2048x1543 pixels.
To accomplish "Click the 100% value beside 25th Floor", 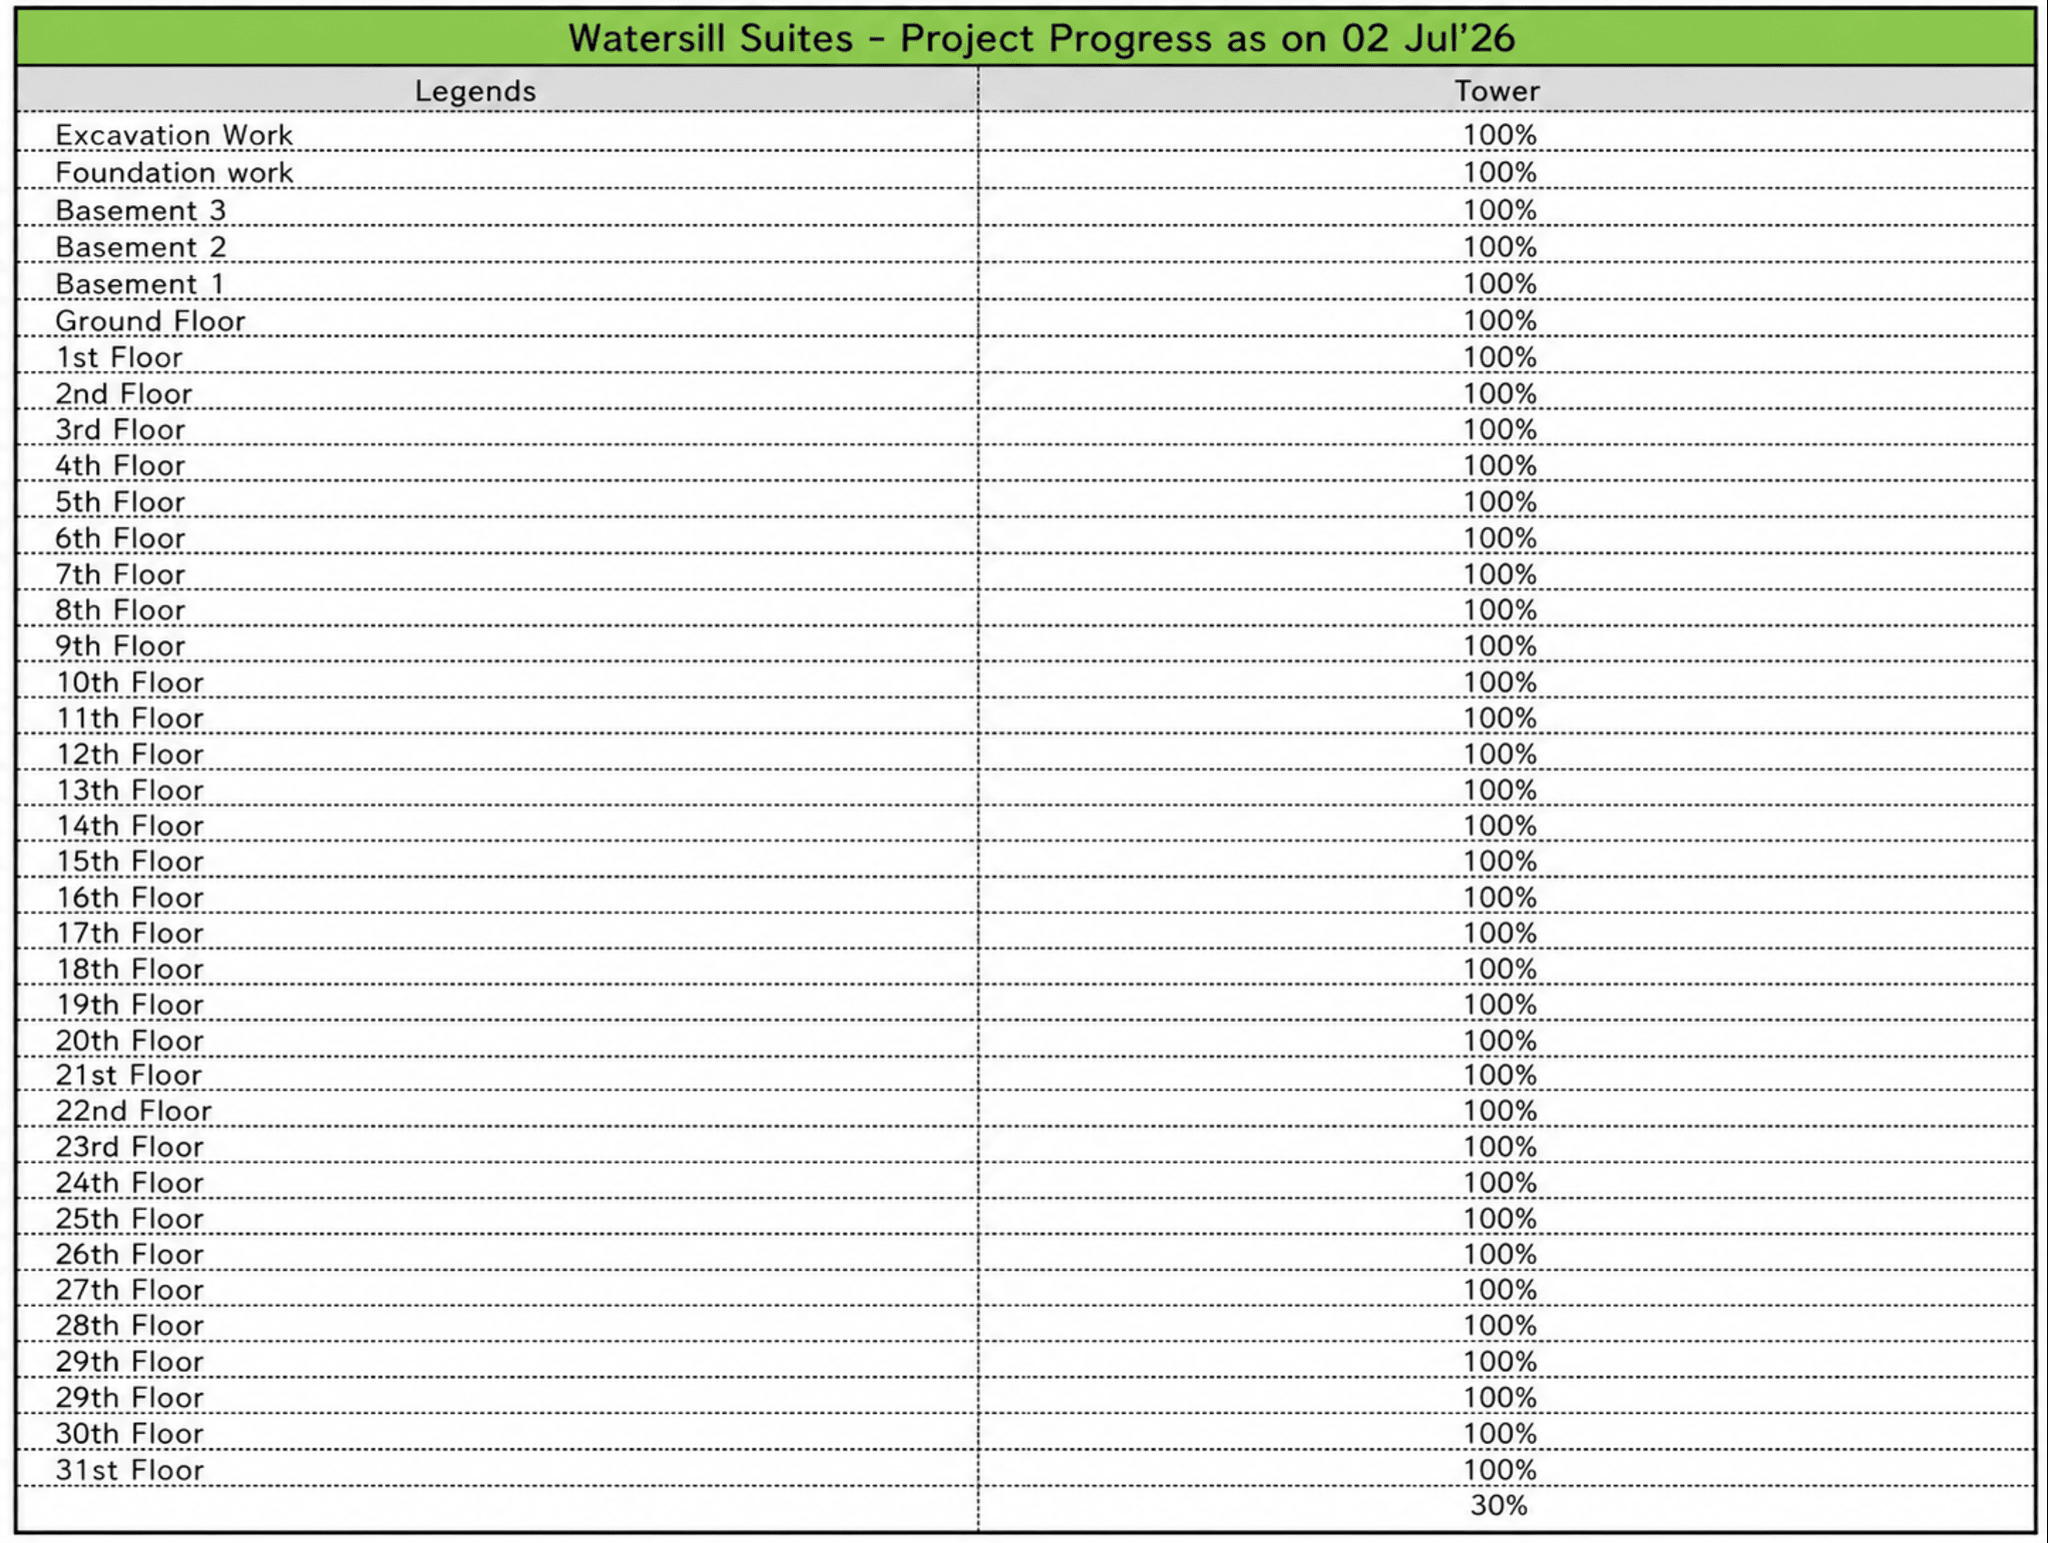I will point(1500,1219).
